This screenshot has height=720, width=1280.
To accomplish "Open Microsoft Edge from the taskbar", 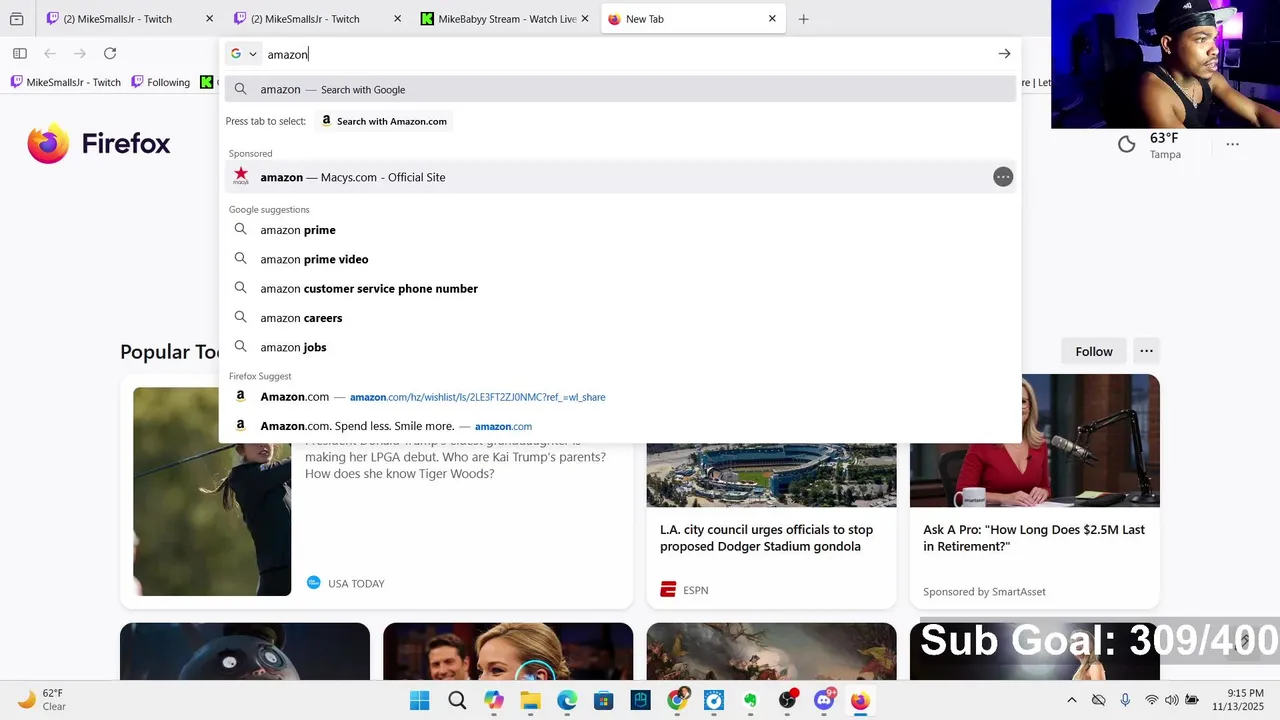I will [567, 700].
